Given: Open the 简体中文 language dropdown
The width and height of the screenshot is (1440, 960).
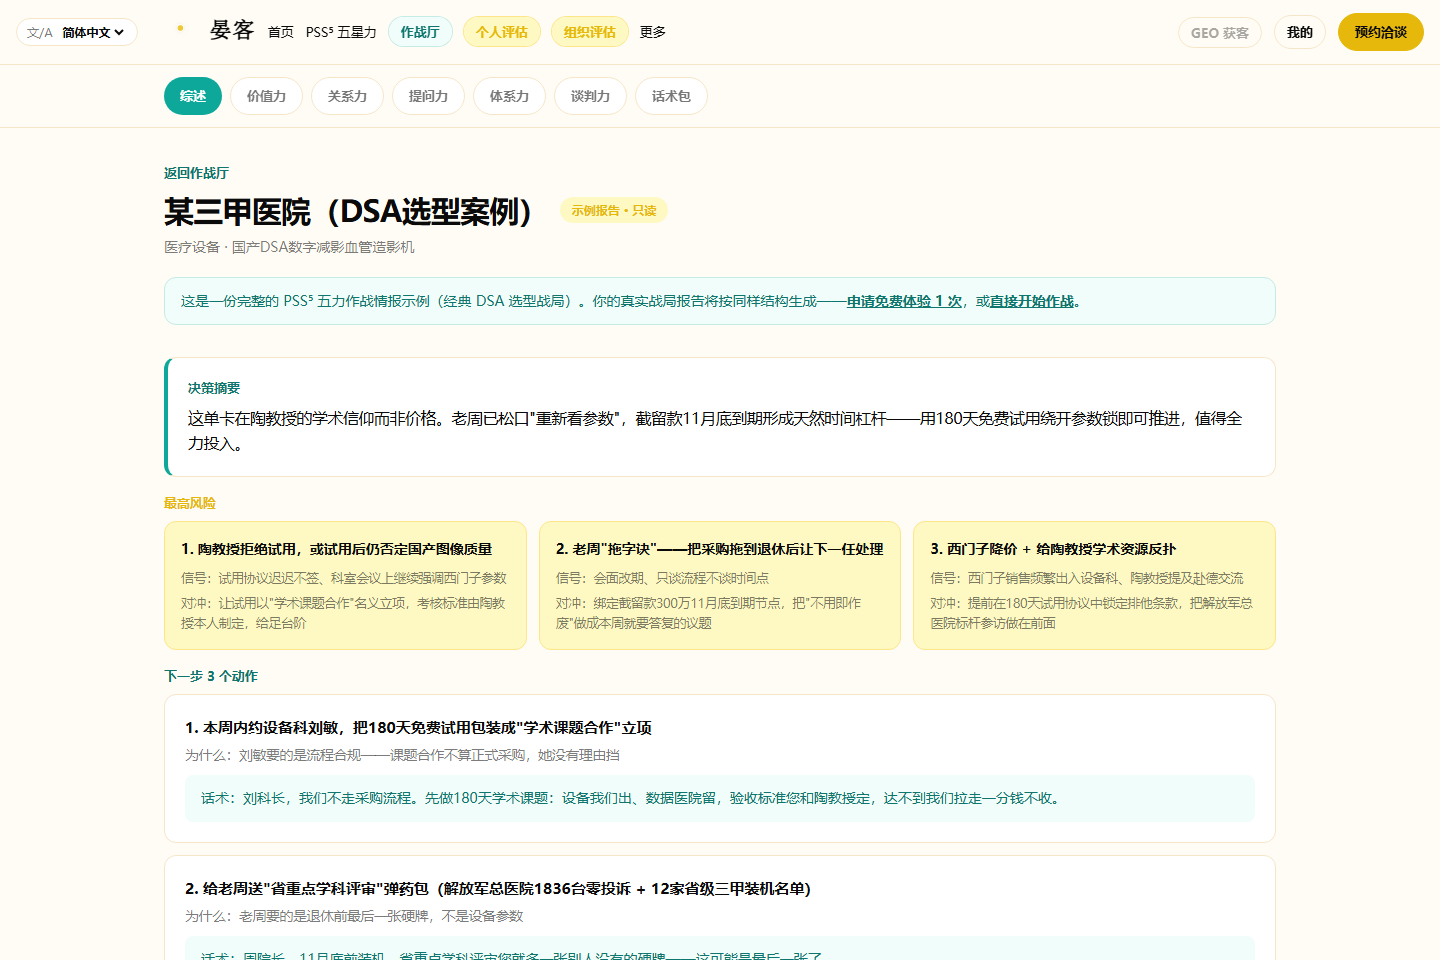Looking at the screenshot, I should [93, 32].
